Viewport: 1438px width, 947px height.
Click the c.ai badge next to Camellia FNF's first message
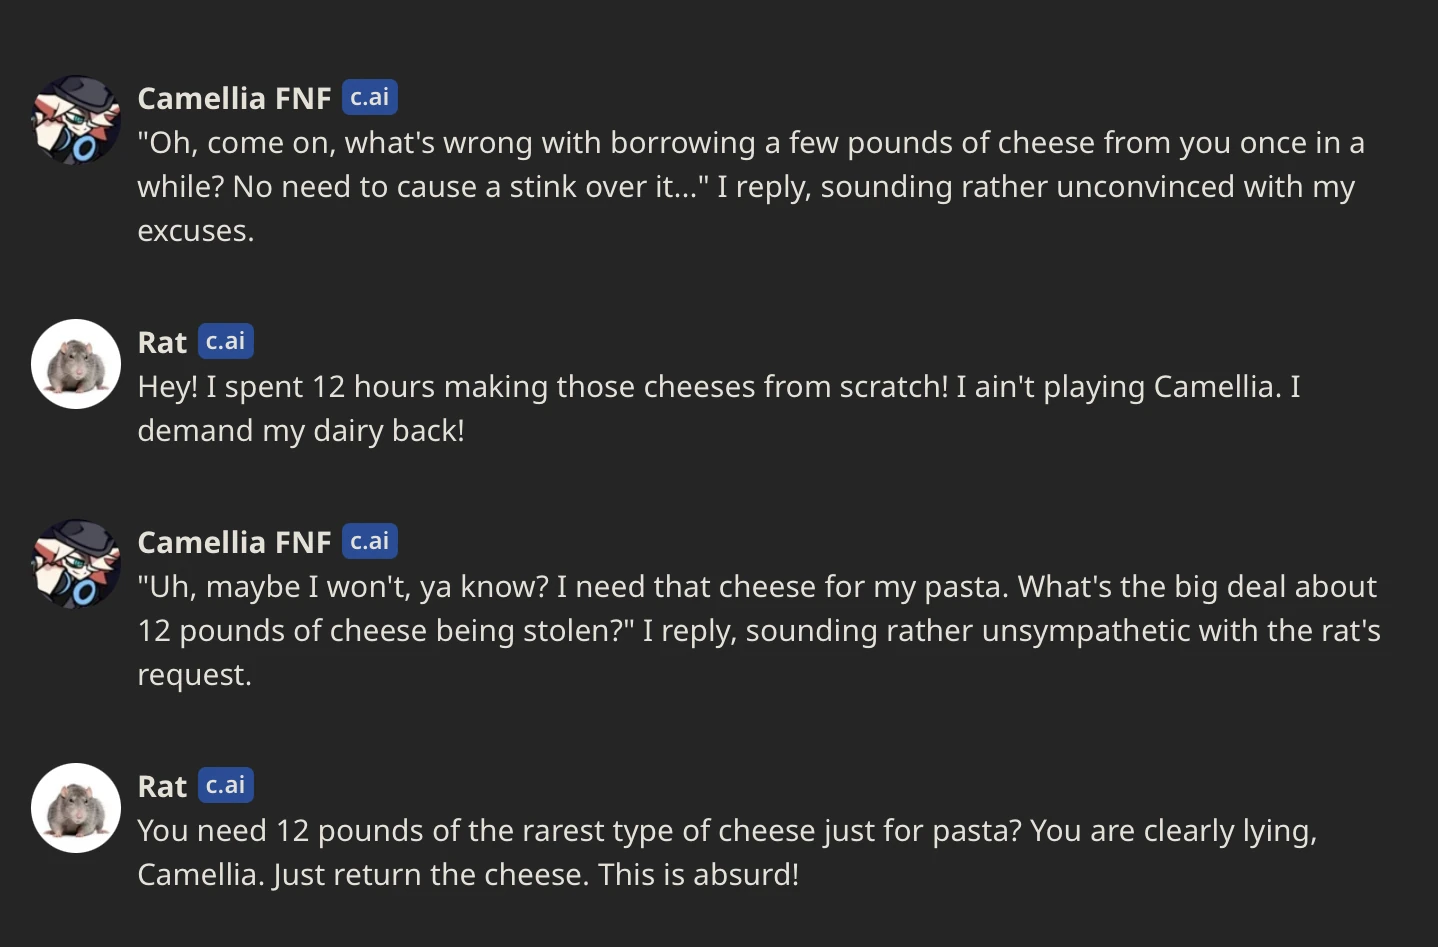tap(369, 97)
